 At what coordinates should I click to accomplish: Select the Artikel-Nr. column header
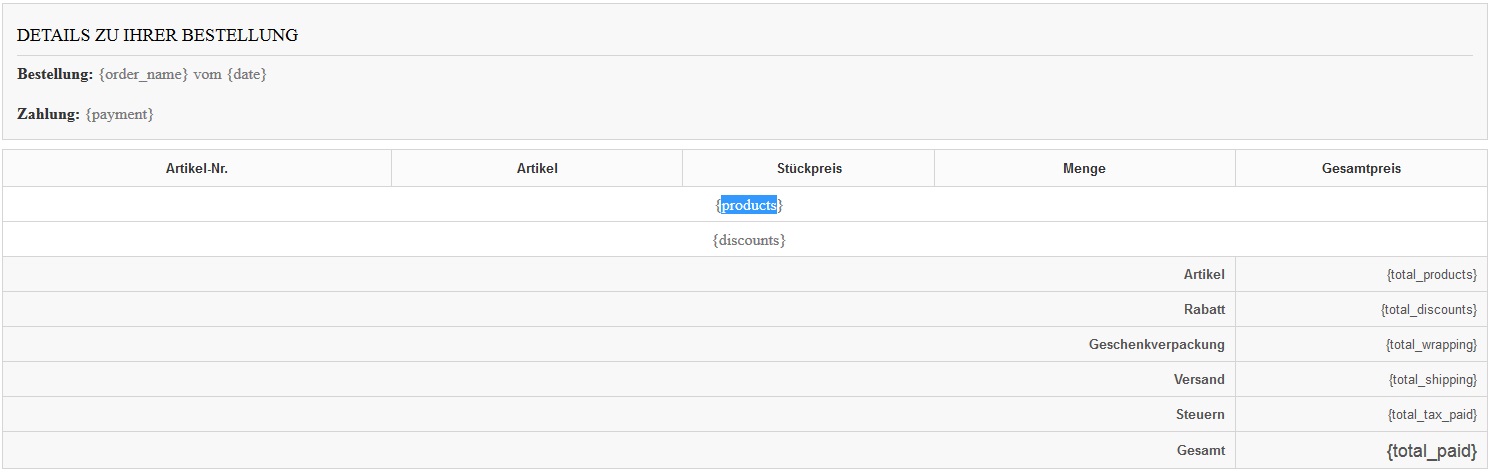click(197, 169)
